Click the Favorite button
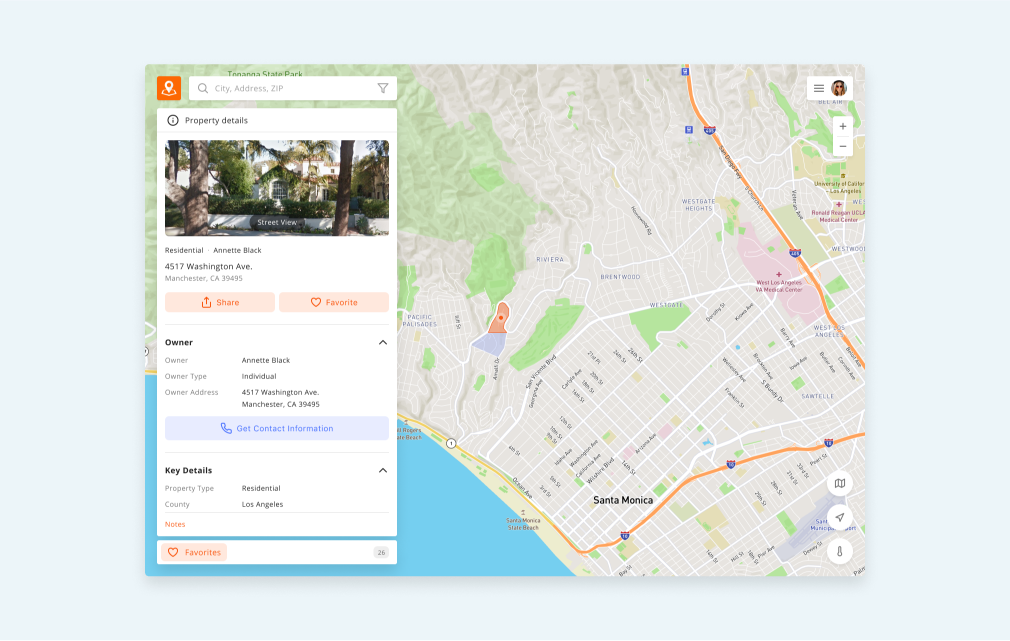 pos(334,302)
